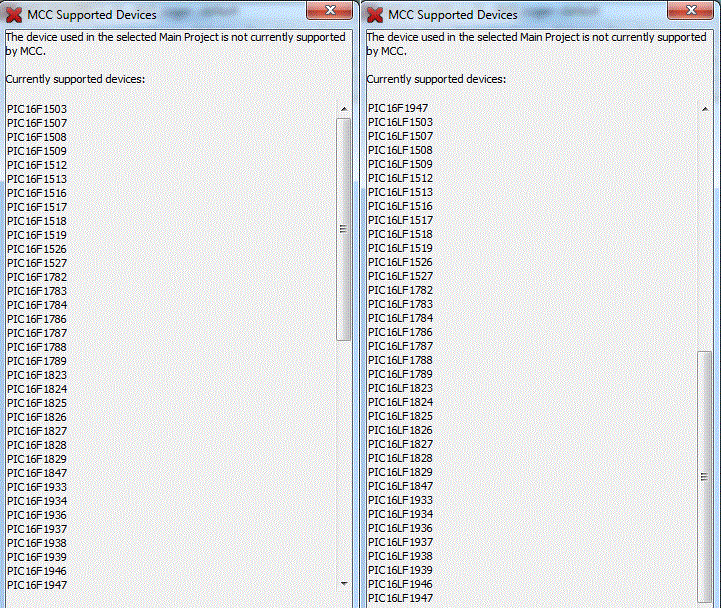Viewport: 723px width, 608px height.
Task: Select PIC16LF1527 in the supported devices
Action: pyautogui.click(x=401, y=276)
